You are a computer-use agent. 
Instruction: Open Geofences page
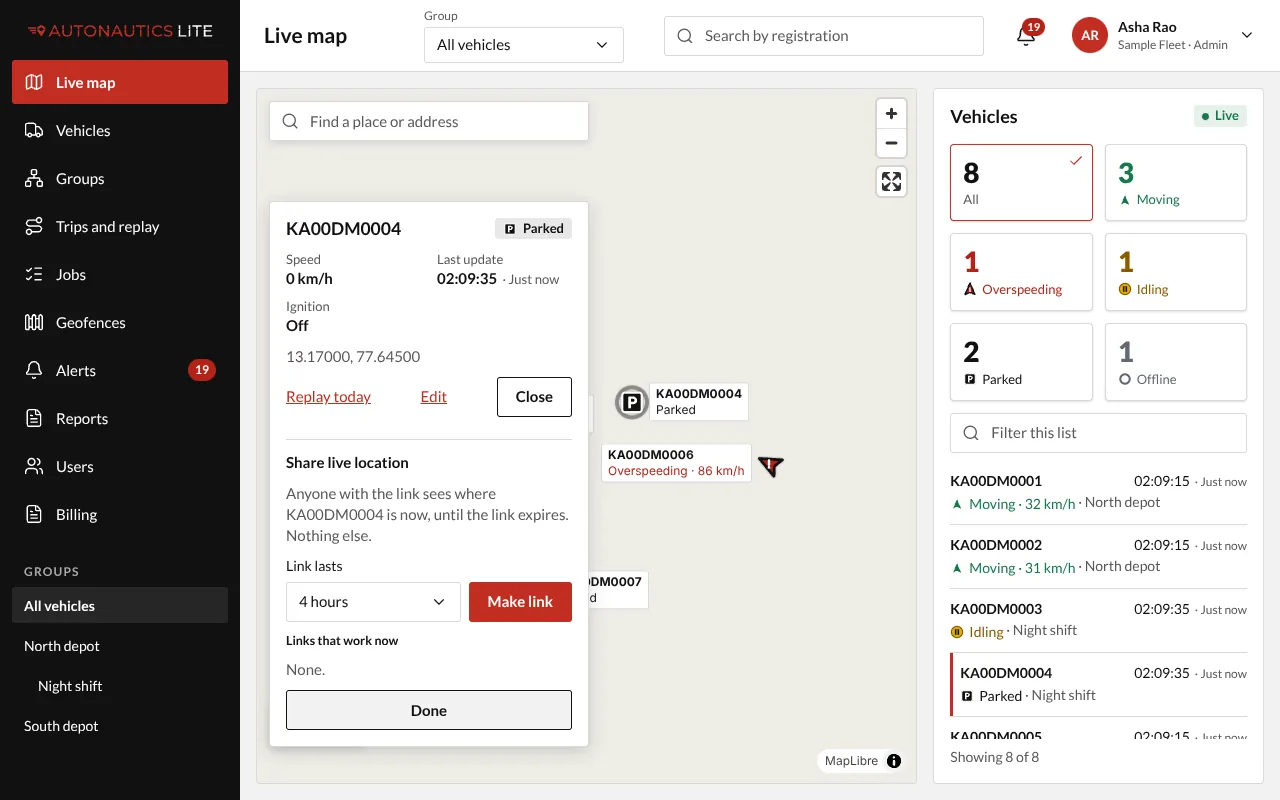click(x=120, y=322)
